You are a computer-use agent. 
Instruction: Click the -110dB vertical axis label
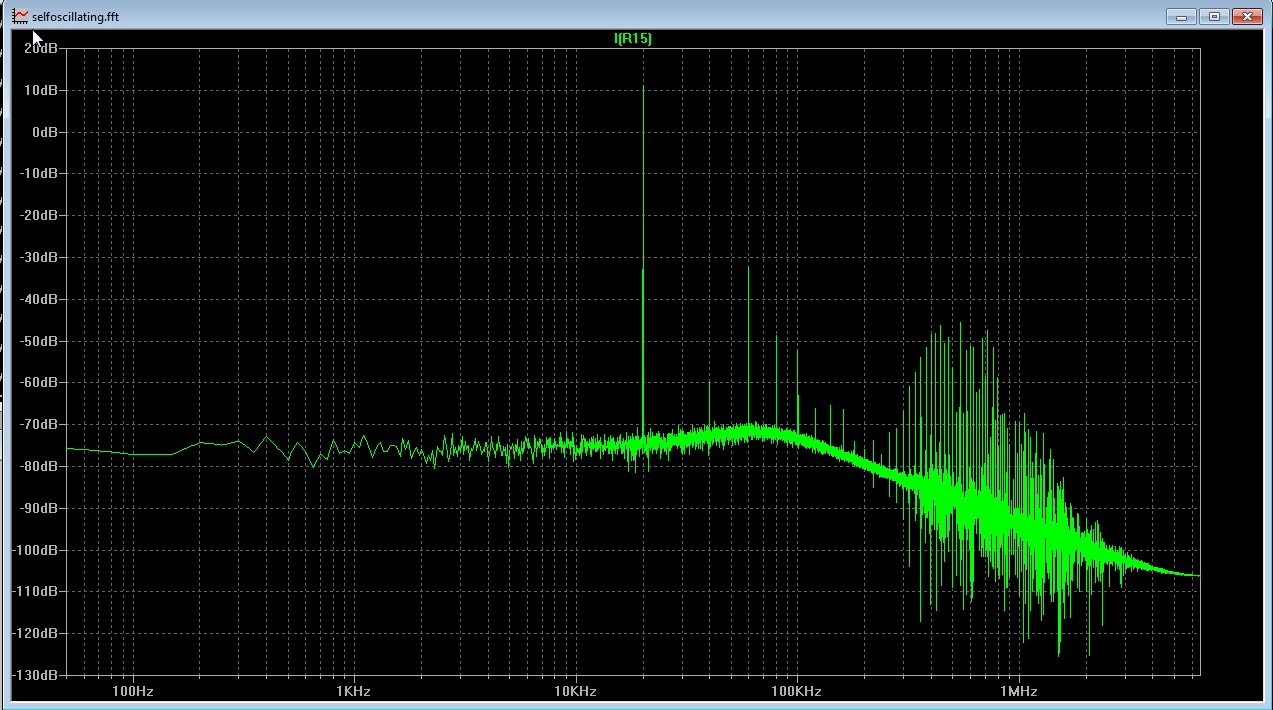[x=37, y=591]
